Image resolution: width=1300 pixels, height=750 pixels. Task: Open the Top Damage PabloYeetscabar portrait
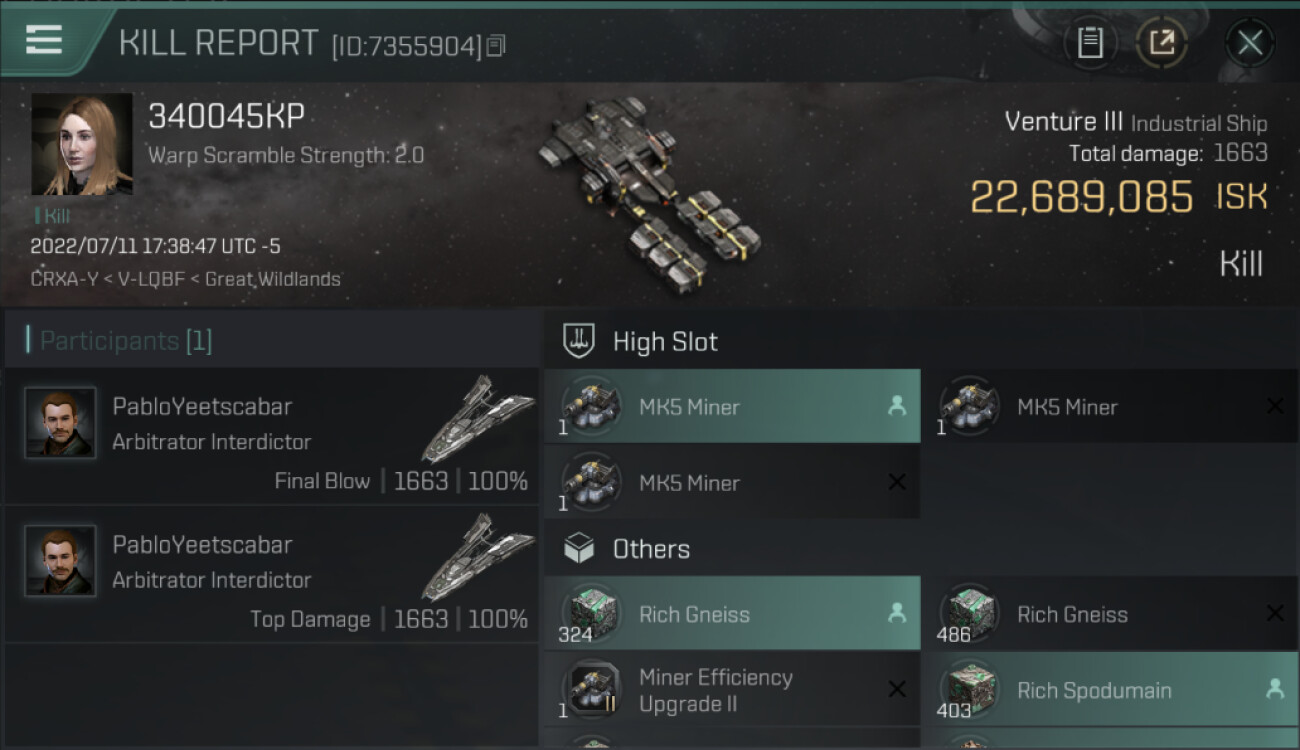point(61,561)
